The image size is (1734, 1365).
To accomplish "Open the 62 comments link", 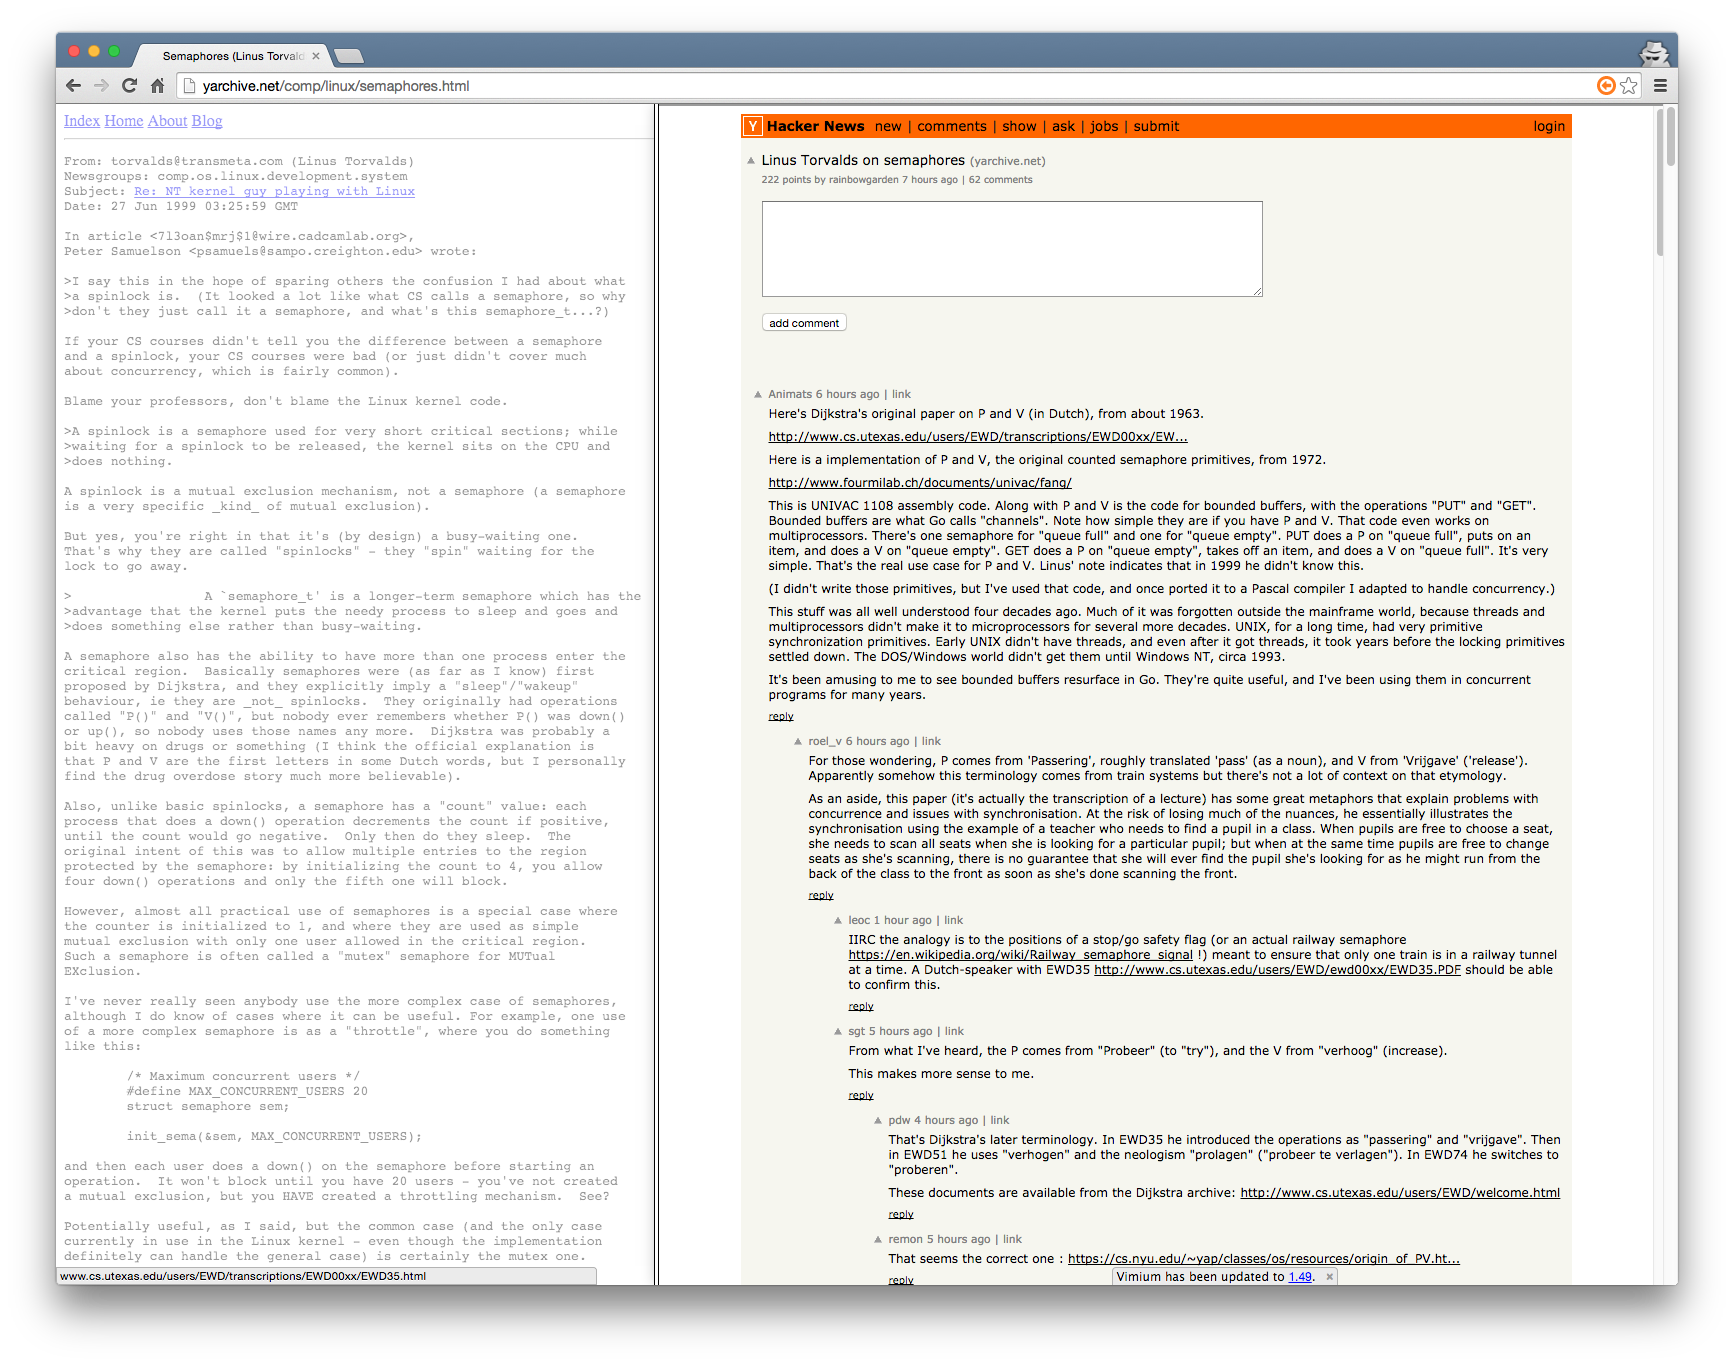I will coord(1000,180).
